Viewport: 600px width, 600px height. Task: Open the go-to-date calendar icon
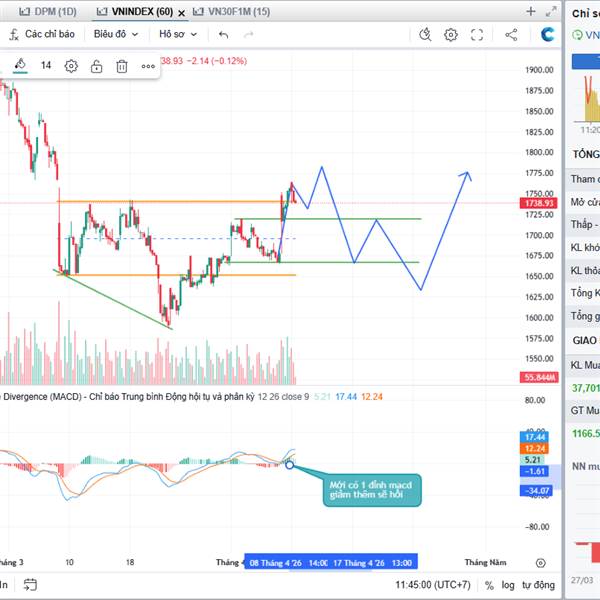pyautogui.click(x=31, y=585)
